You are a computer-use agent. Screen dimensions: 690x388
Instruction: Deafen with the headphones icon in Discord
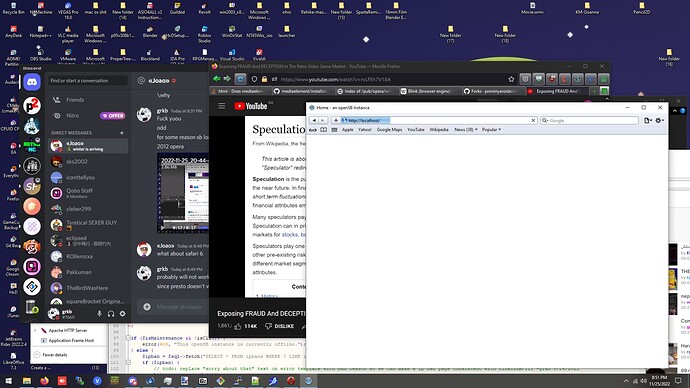point(111,314)
